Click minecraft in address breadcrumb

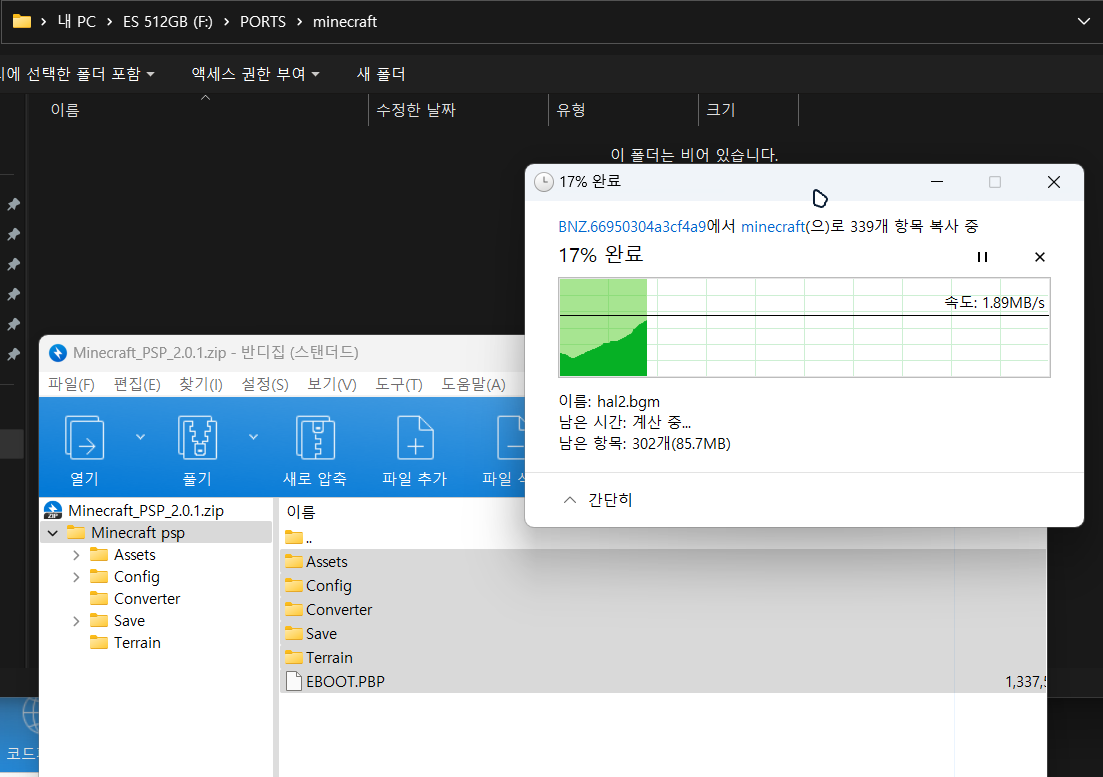tap(345, 22)
